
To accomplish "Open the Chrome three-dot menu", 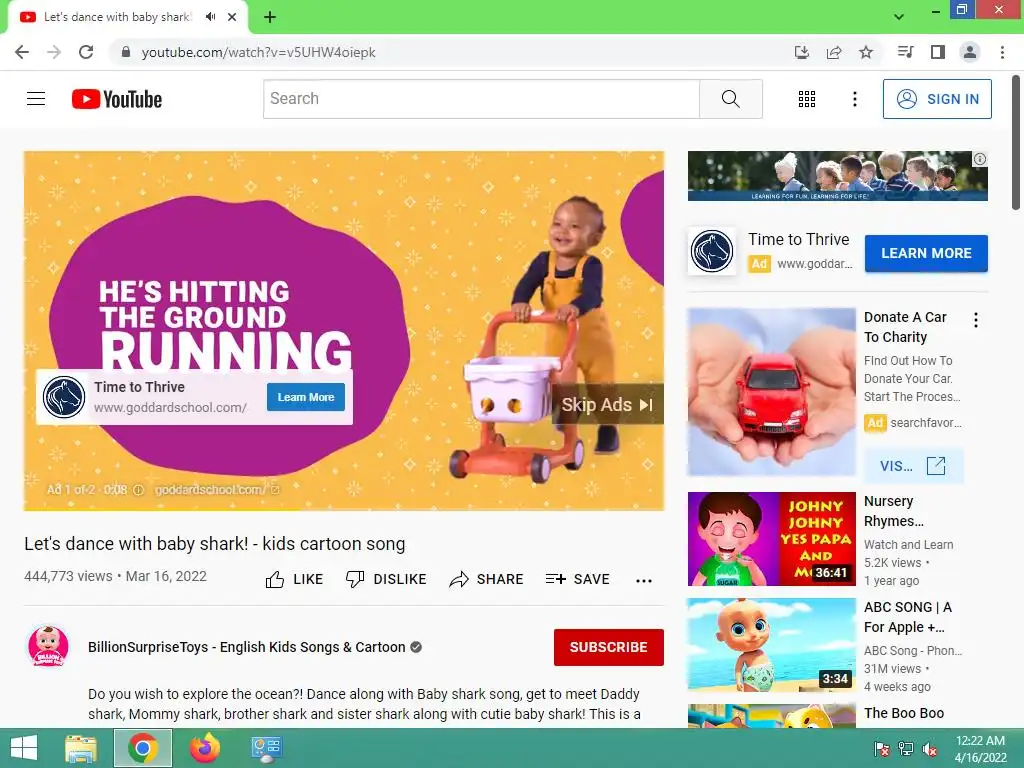I will 1002,52.
